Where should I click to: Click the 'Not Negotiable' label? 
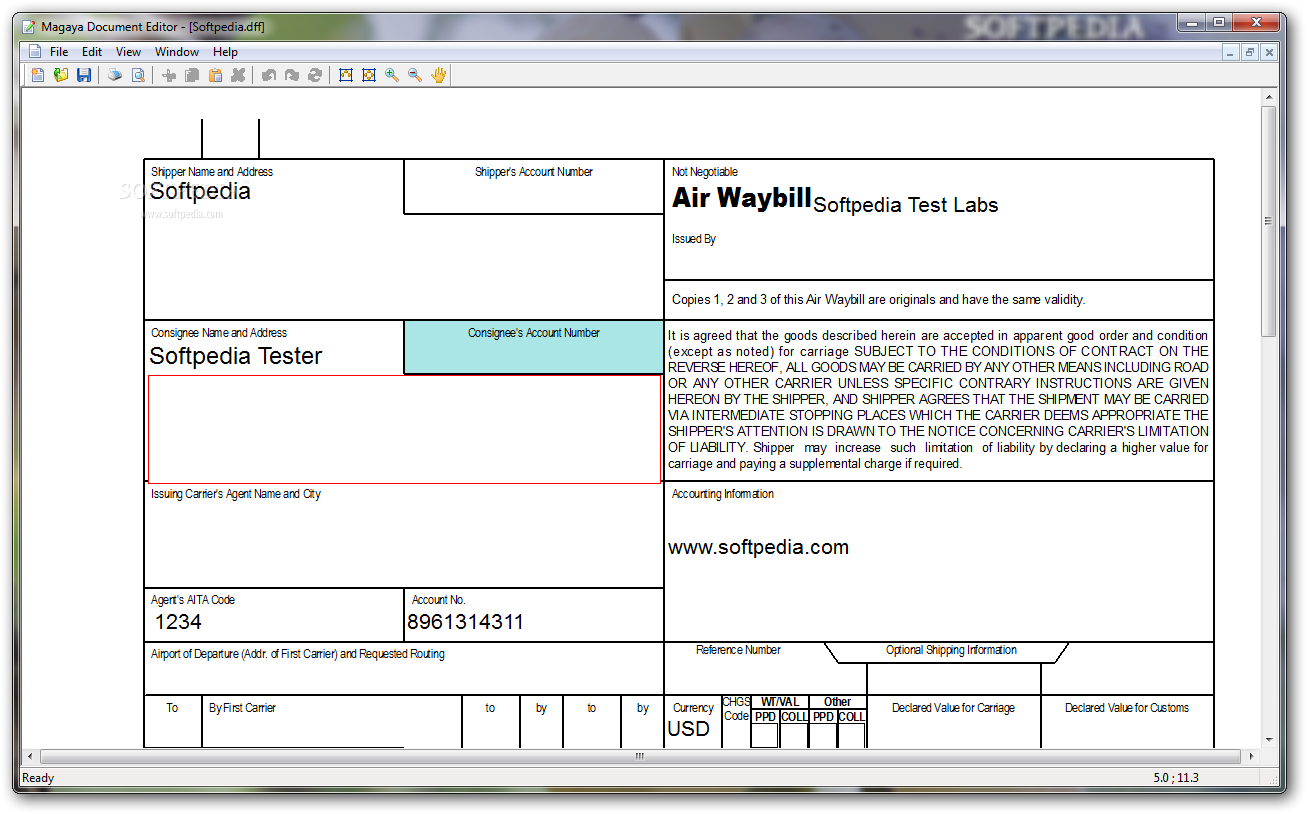tap(705, 172)
